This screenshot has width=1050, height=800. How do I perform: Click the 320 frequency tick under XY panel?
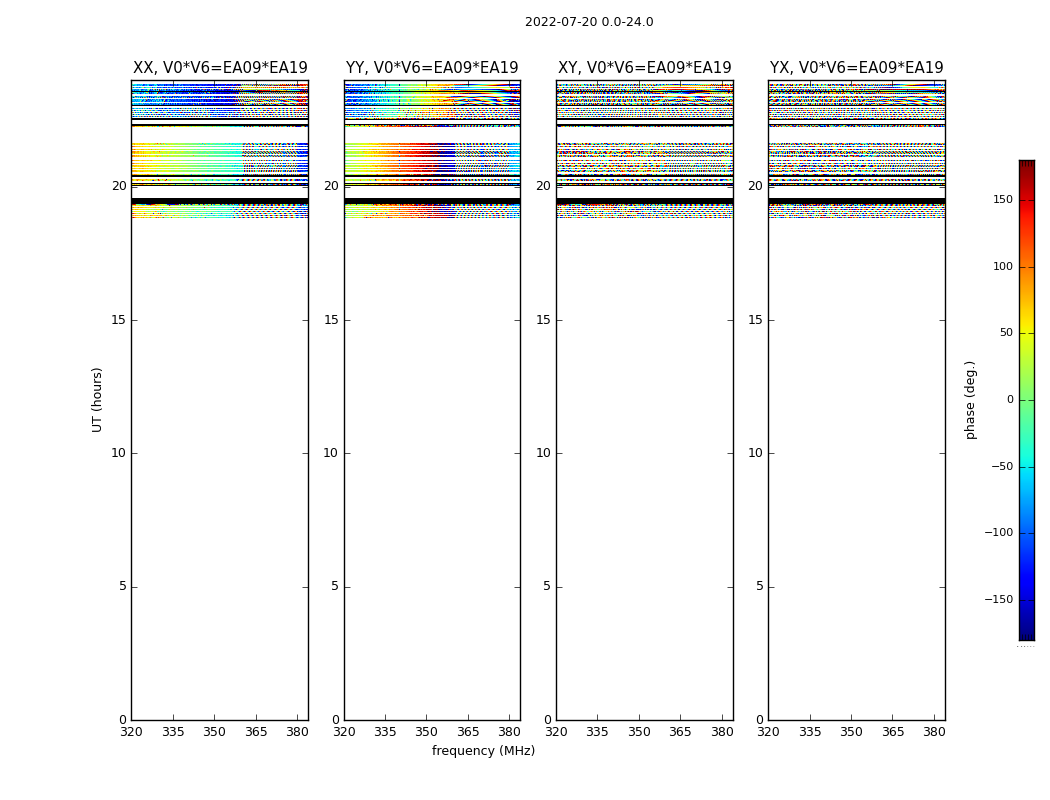tap(556, 733)
